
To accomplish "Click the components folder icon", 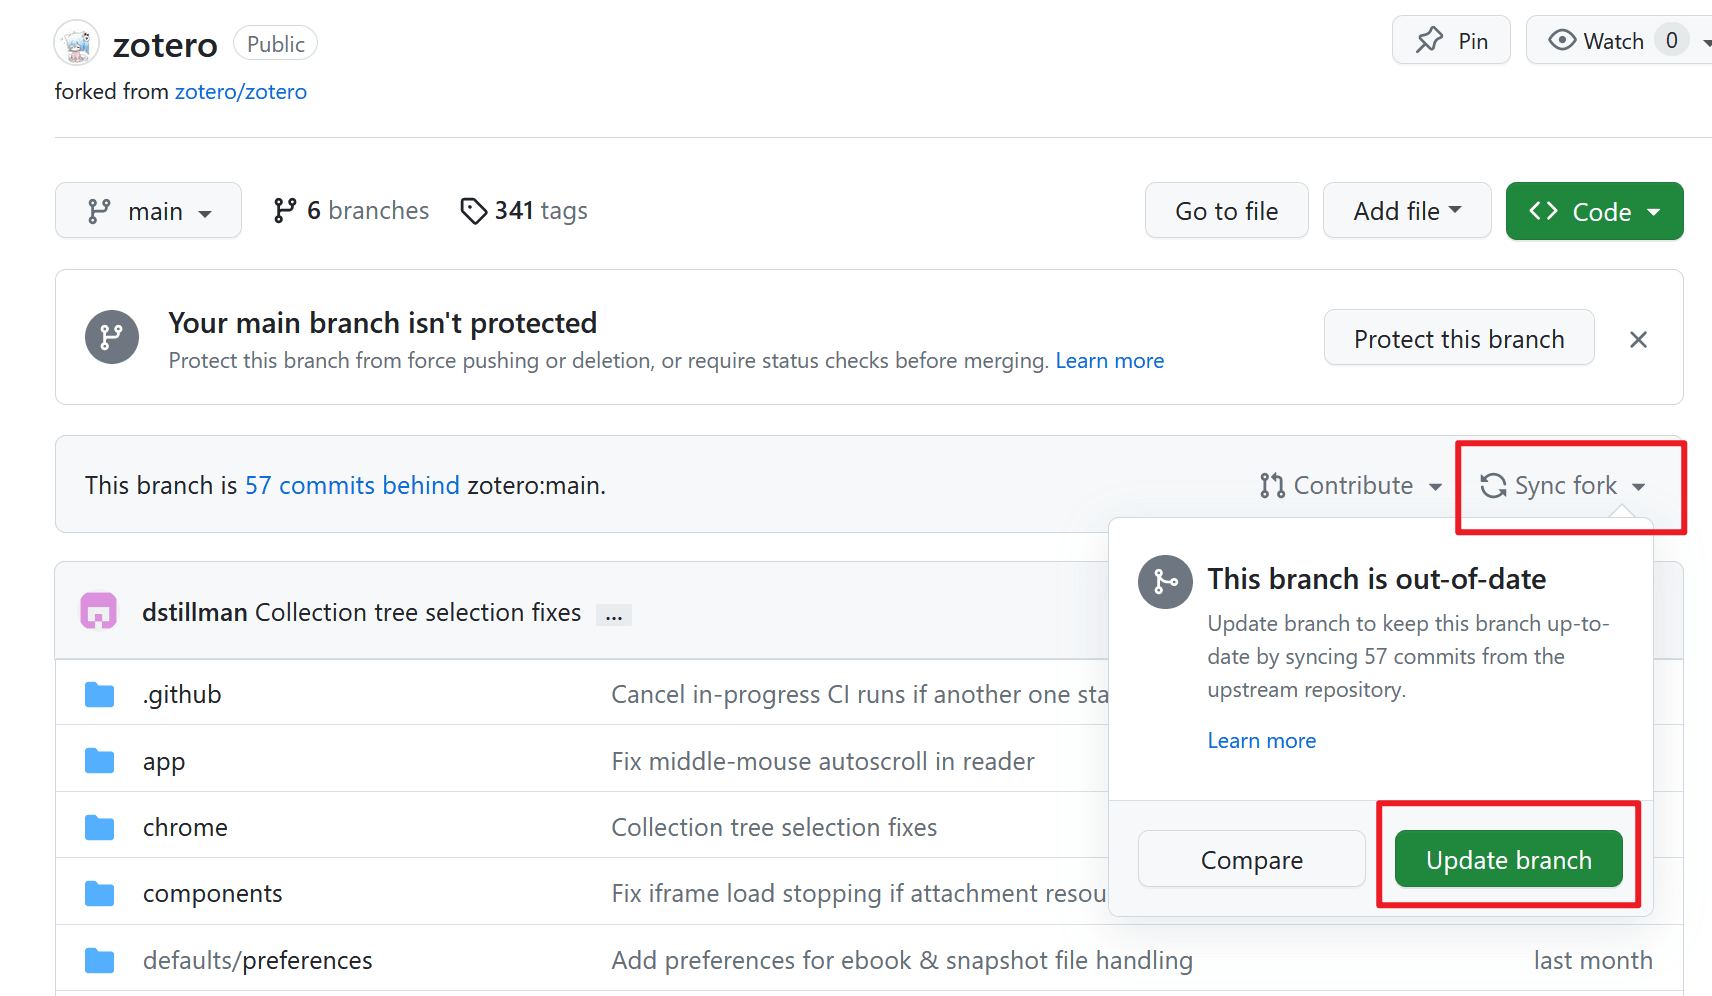I will coord(100,893).
